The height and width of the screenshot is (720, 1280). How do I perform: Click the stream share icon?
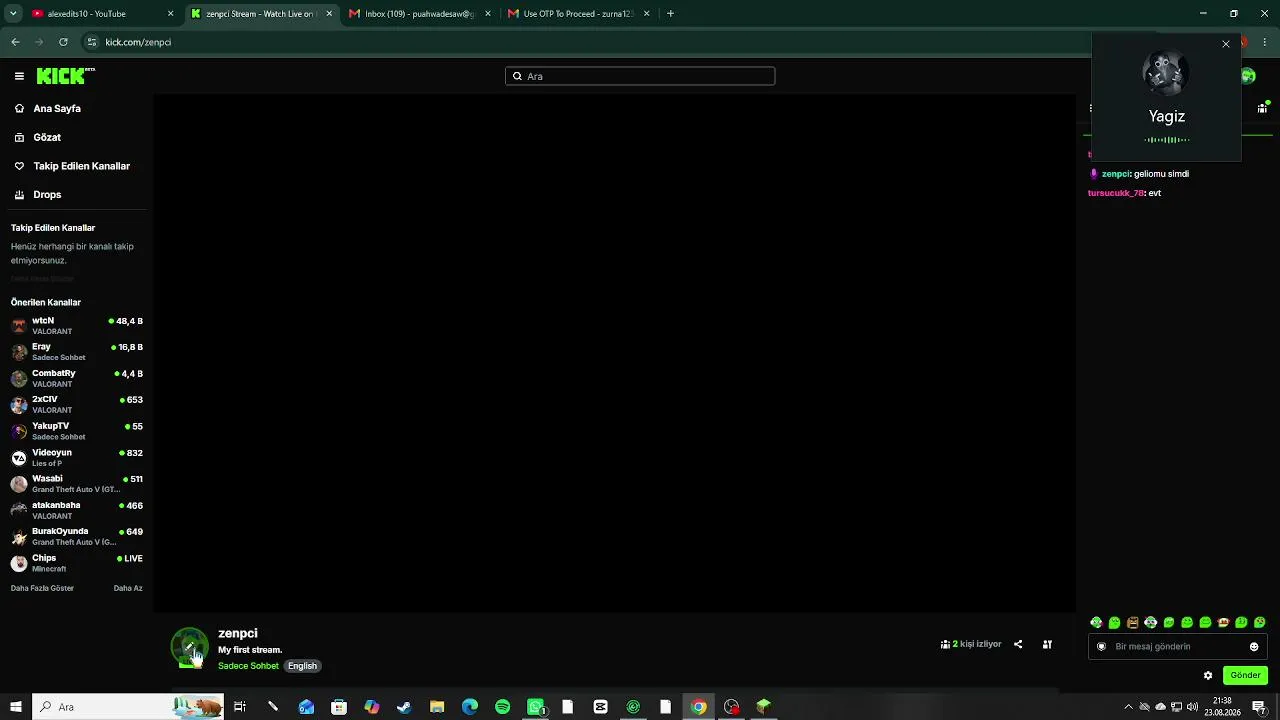coord(1018,644)
